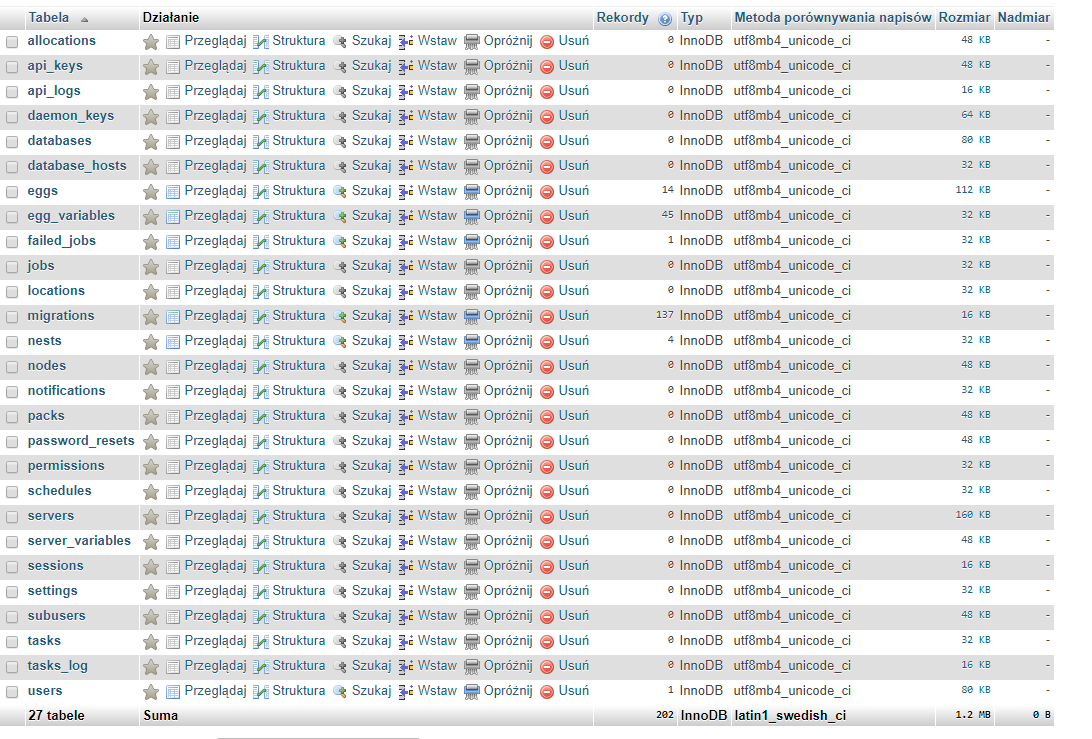Sort tables by the Rozmiar column header

(x=964, y=18)
